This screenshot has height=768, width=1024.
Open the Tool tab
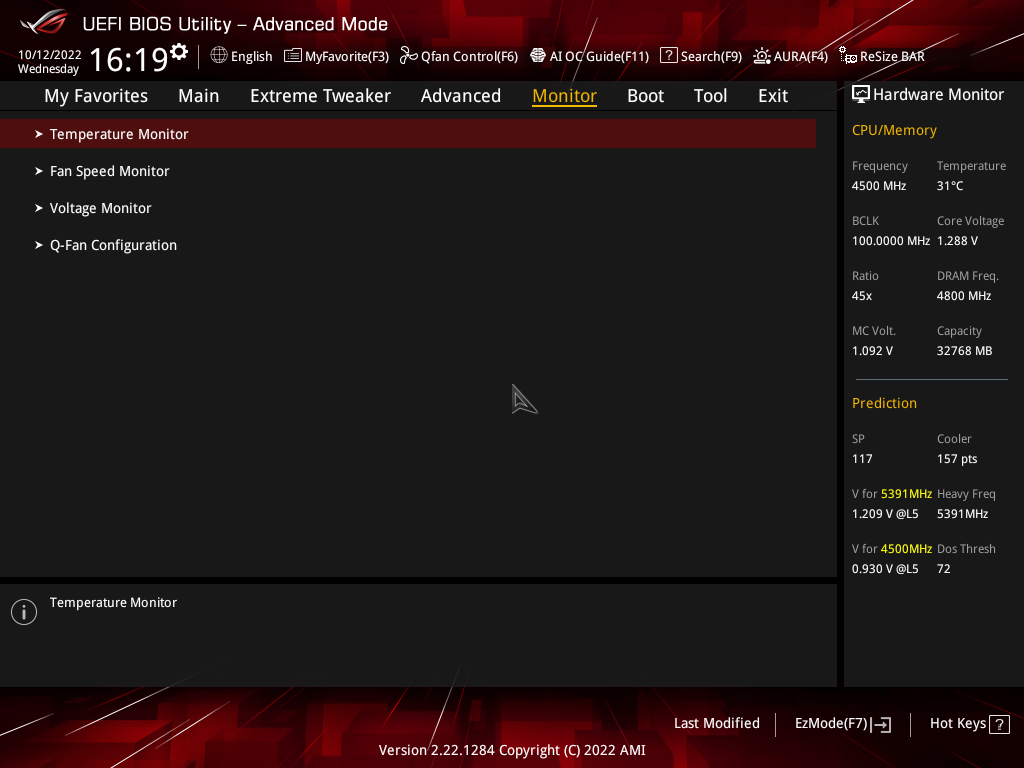point(710,96)
